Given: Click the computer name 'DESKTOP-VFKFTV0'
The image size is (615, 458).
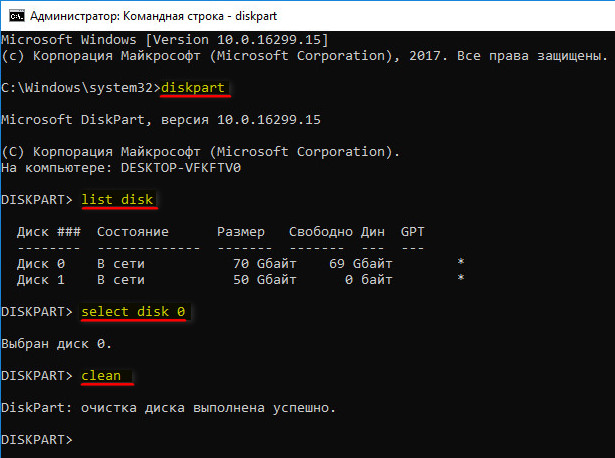Looking at the screenshot, I should point(180,168).
